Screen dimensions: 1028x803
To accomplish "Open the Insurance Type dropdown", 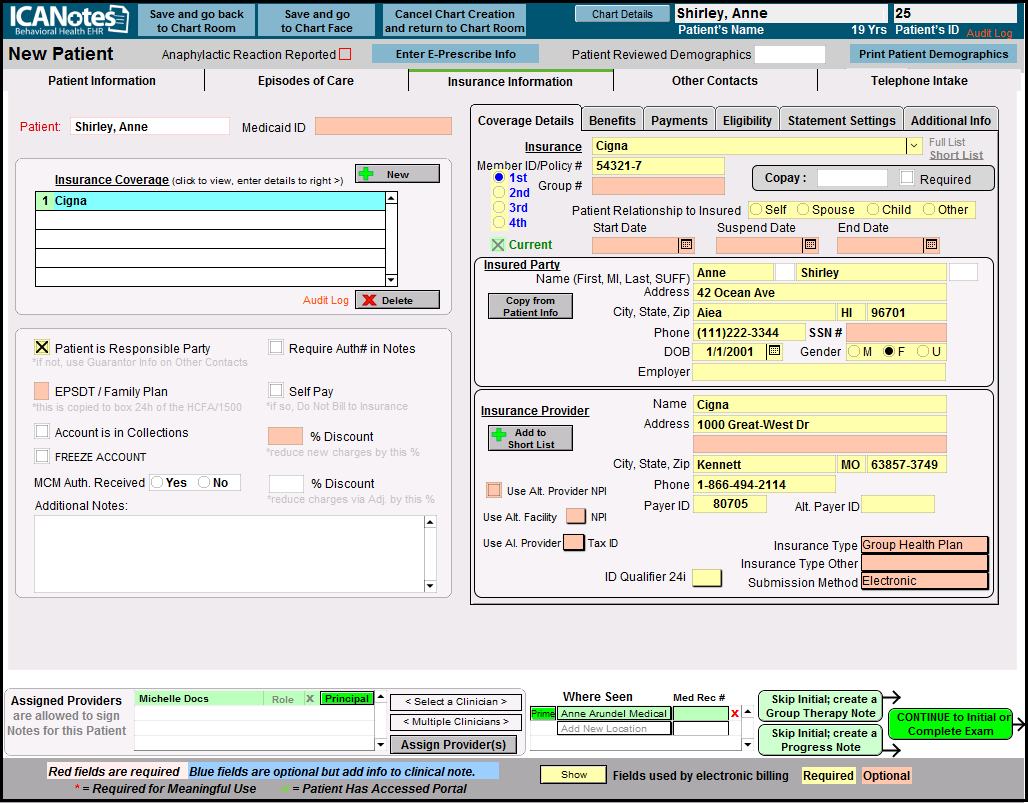I will 924,545.
